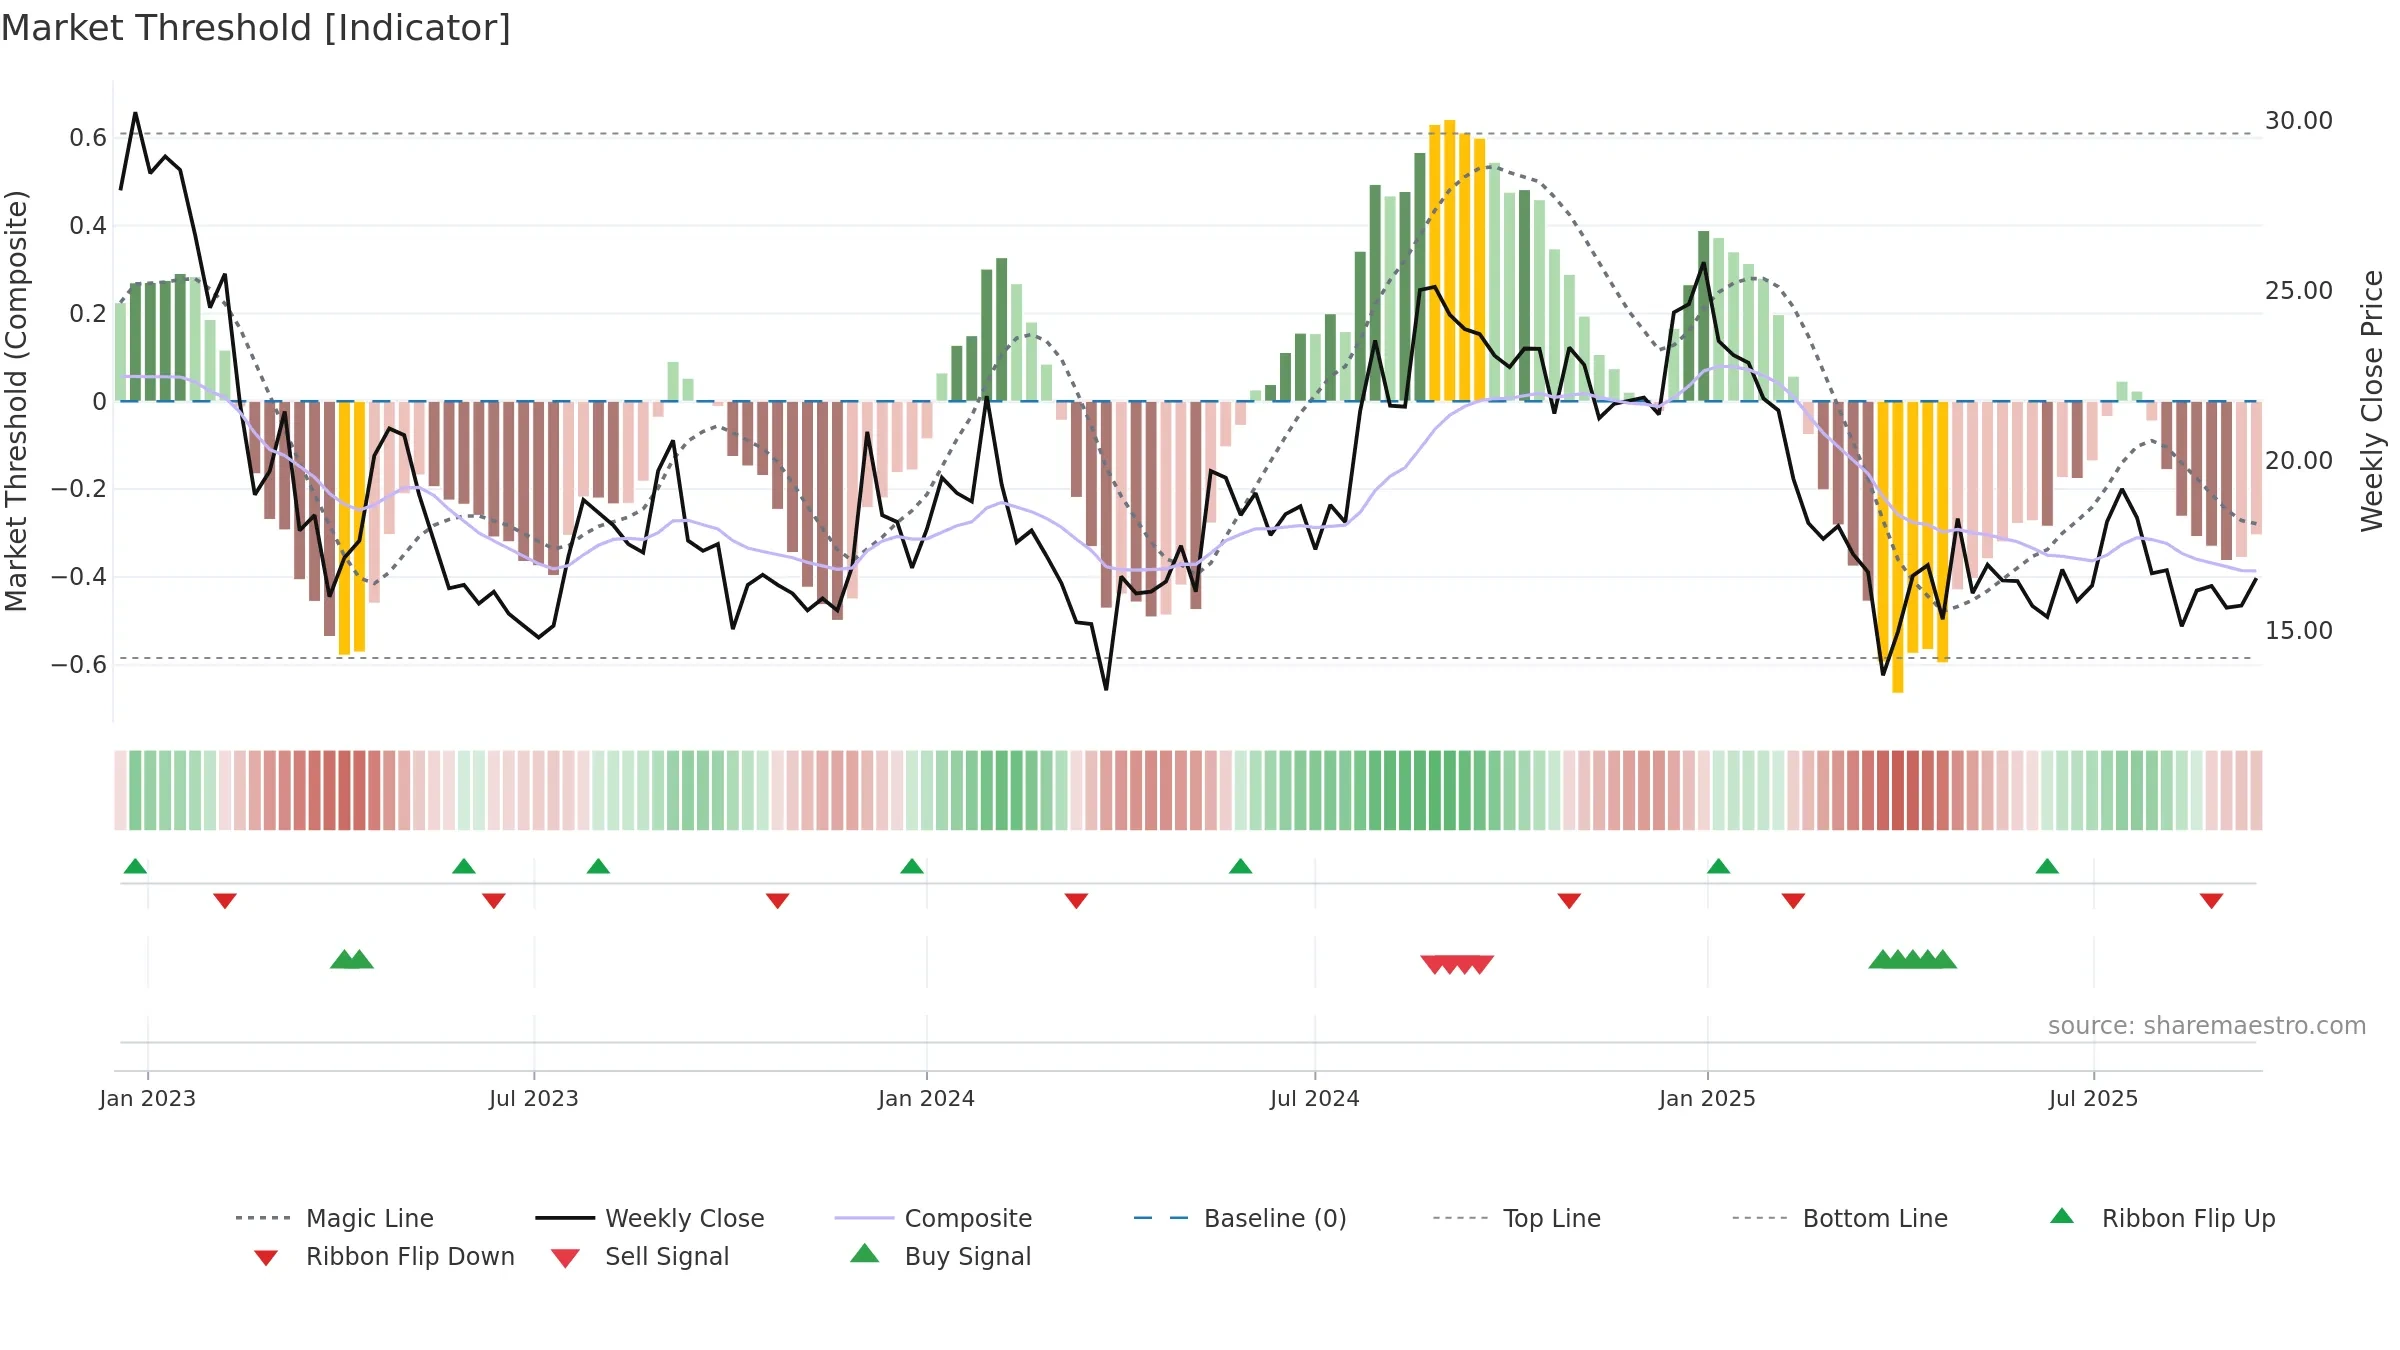Image resolution: width=2400 pixels, height=1350 pixels.
Task: Click the Sell Signal cluster after Jul 2024
Action: 1457,964
